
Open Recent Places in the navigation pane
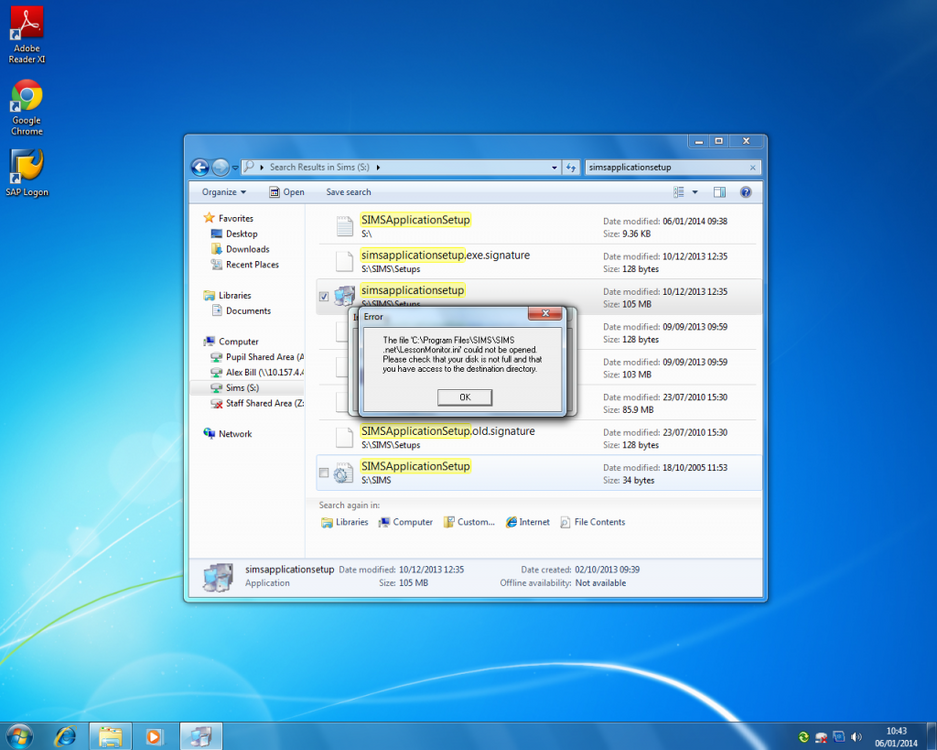[245, 265]
